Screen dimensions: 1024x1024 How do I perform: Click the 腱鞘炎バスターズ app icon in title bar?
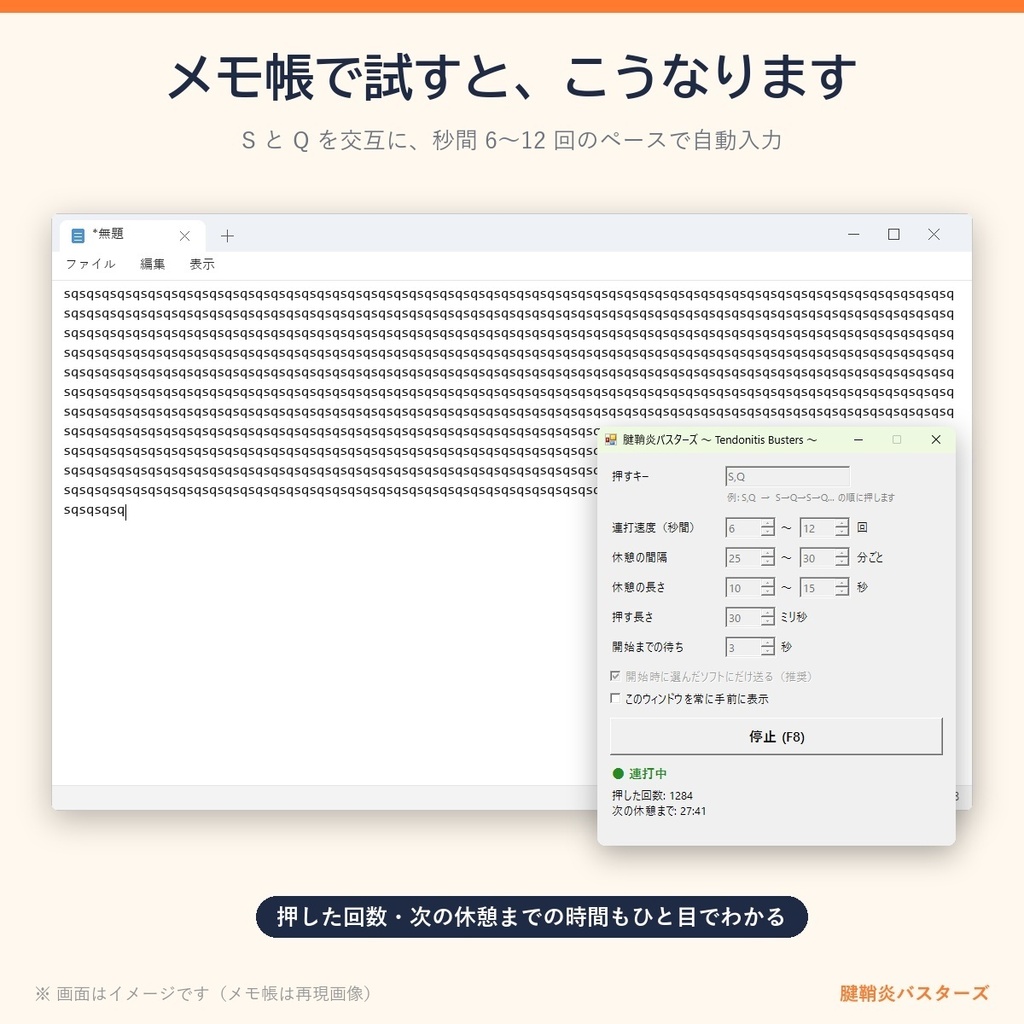[611, 440]
